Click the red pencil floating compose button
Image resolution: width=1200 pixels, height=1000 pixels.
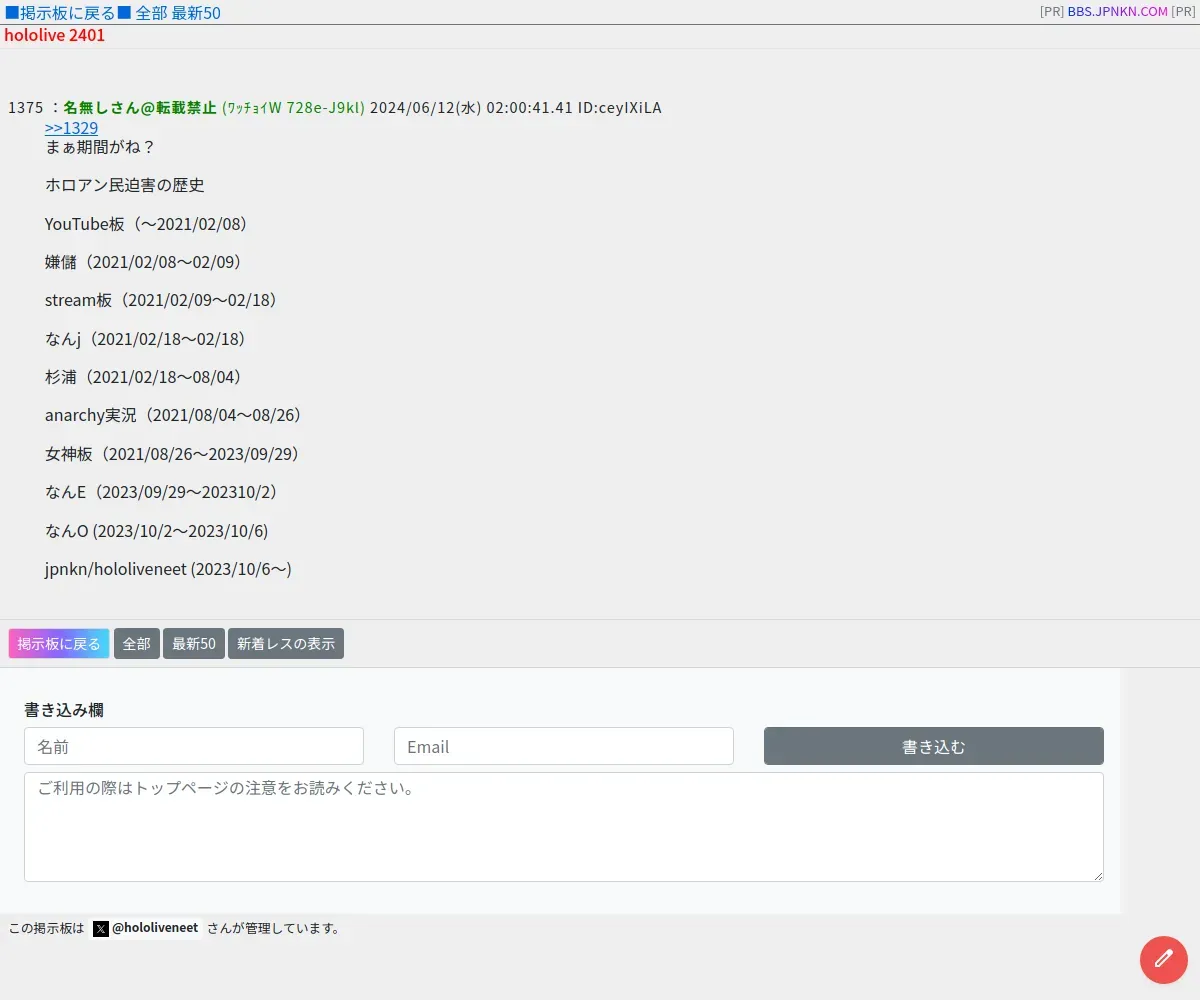point(1164,959)
